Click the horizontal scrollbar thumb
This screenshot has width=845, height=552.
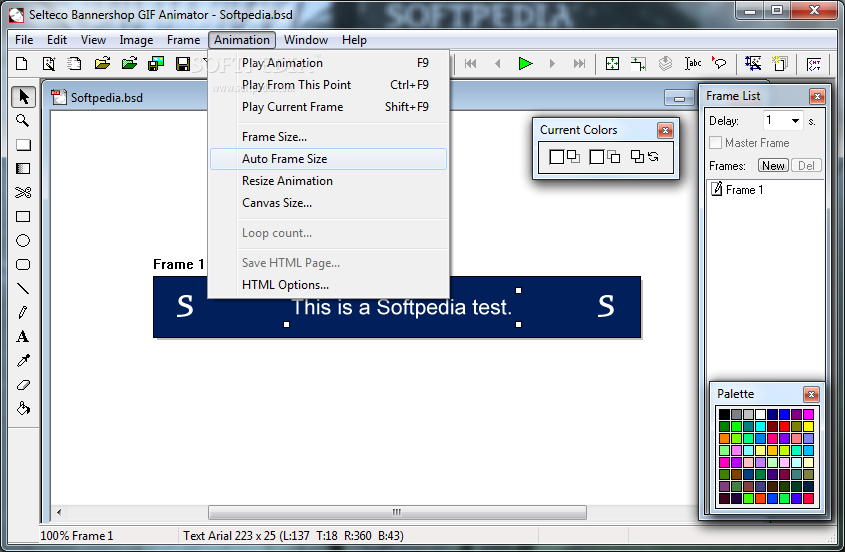point(397,512)
